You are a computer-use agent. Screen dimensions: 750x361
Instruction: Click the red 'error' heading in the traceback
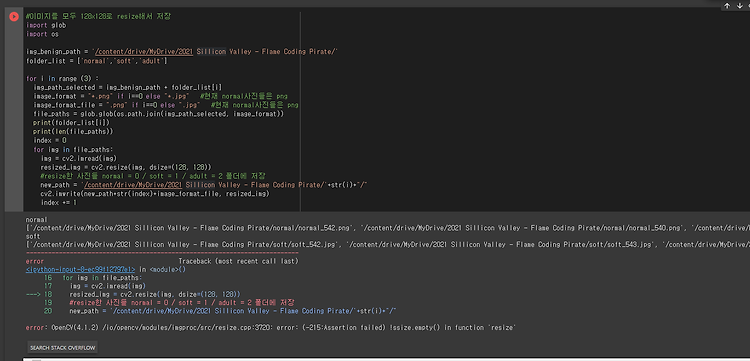[x=35, y=261]
